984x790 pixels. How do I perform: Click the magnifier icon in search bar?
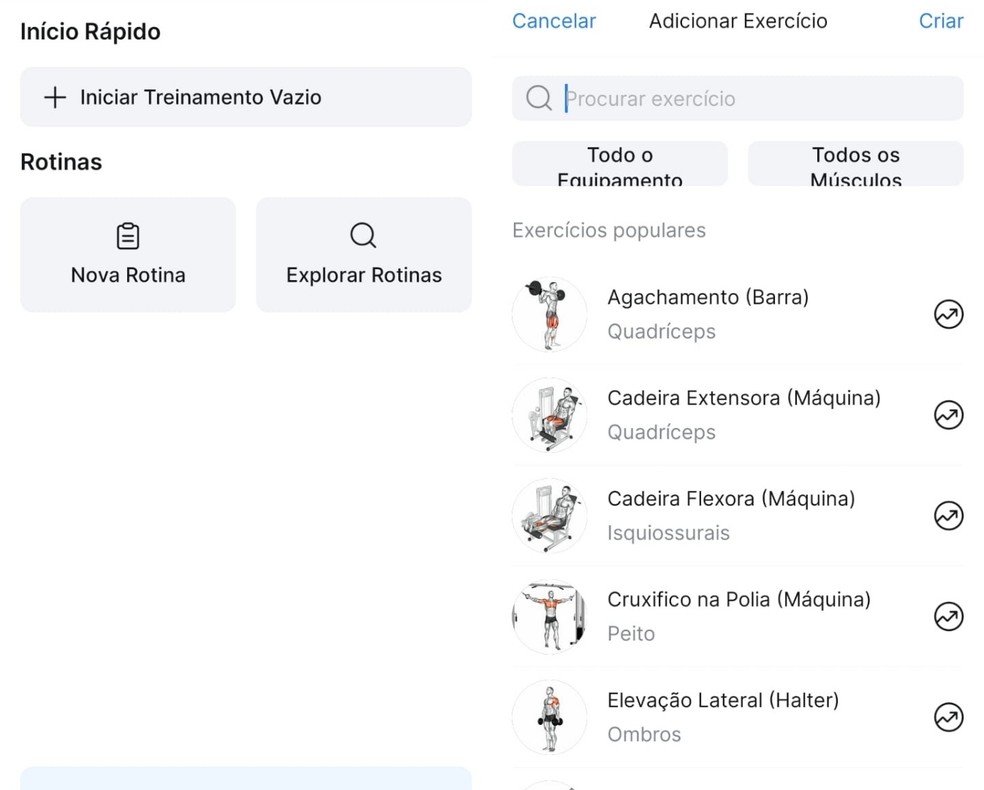(539, 98)
